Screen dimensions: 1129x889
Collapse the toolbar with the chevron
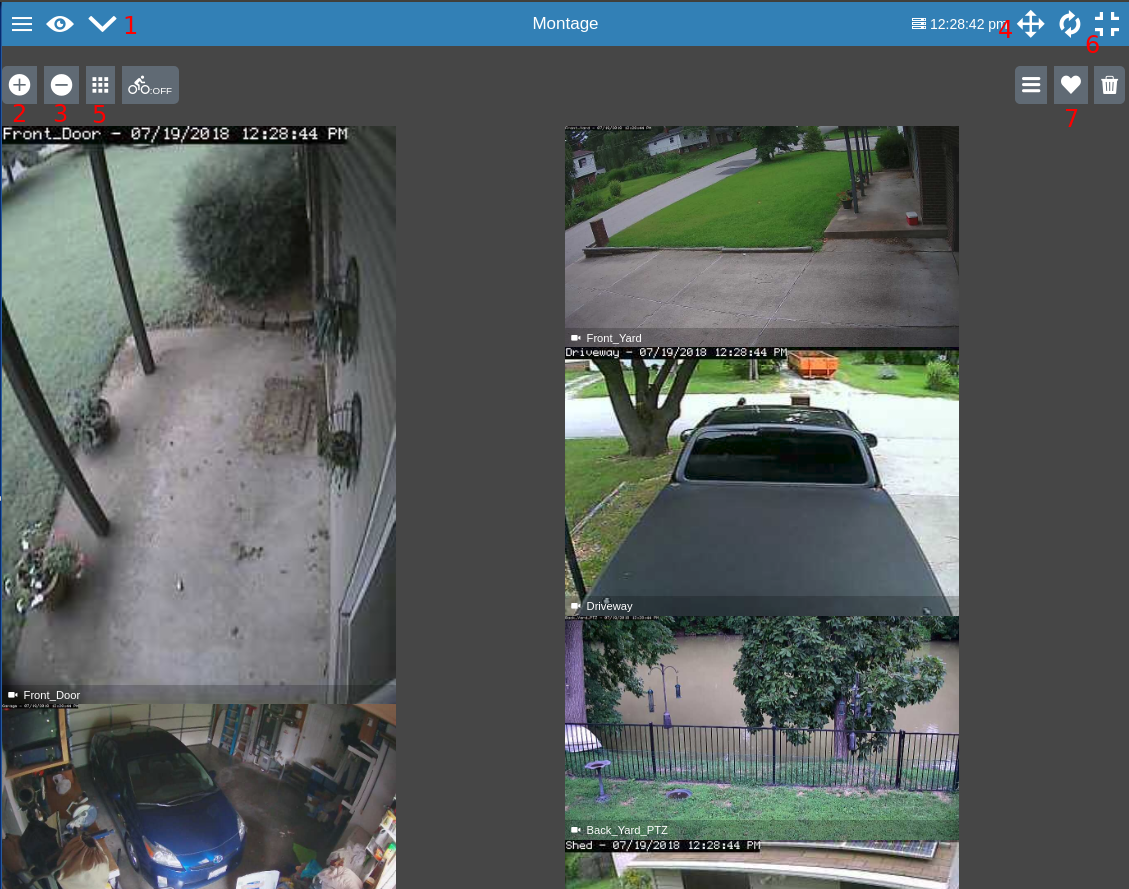coord(102,24)
